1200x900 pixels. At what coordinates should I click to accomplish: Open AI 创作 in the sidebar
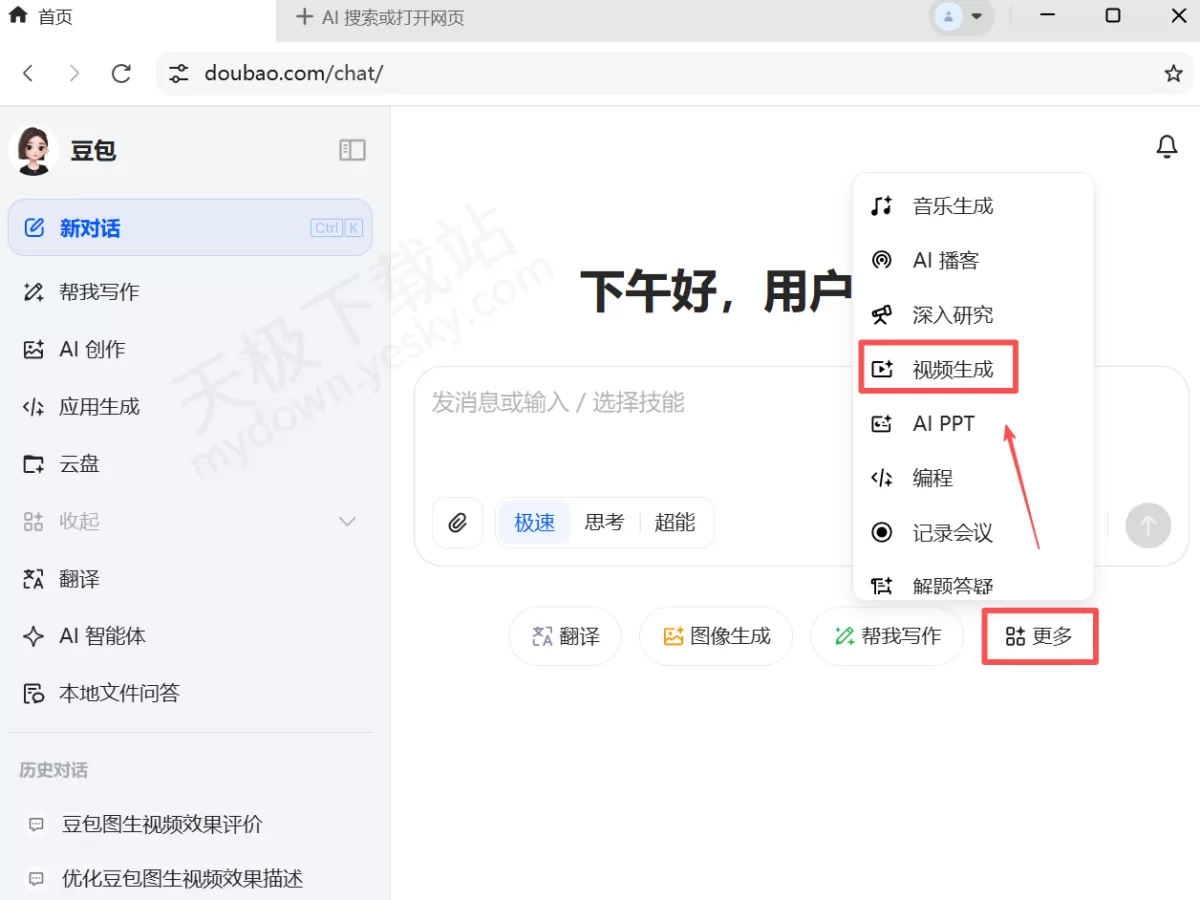tap(190, 349)
